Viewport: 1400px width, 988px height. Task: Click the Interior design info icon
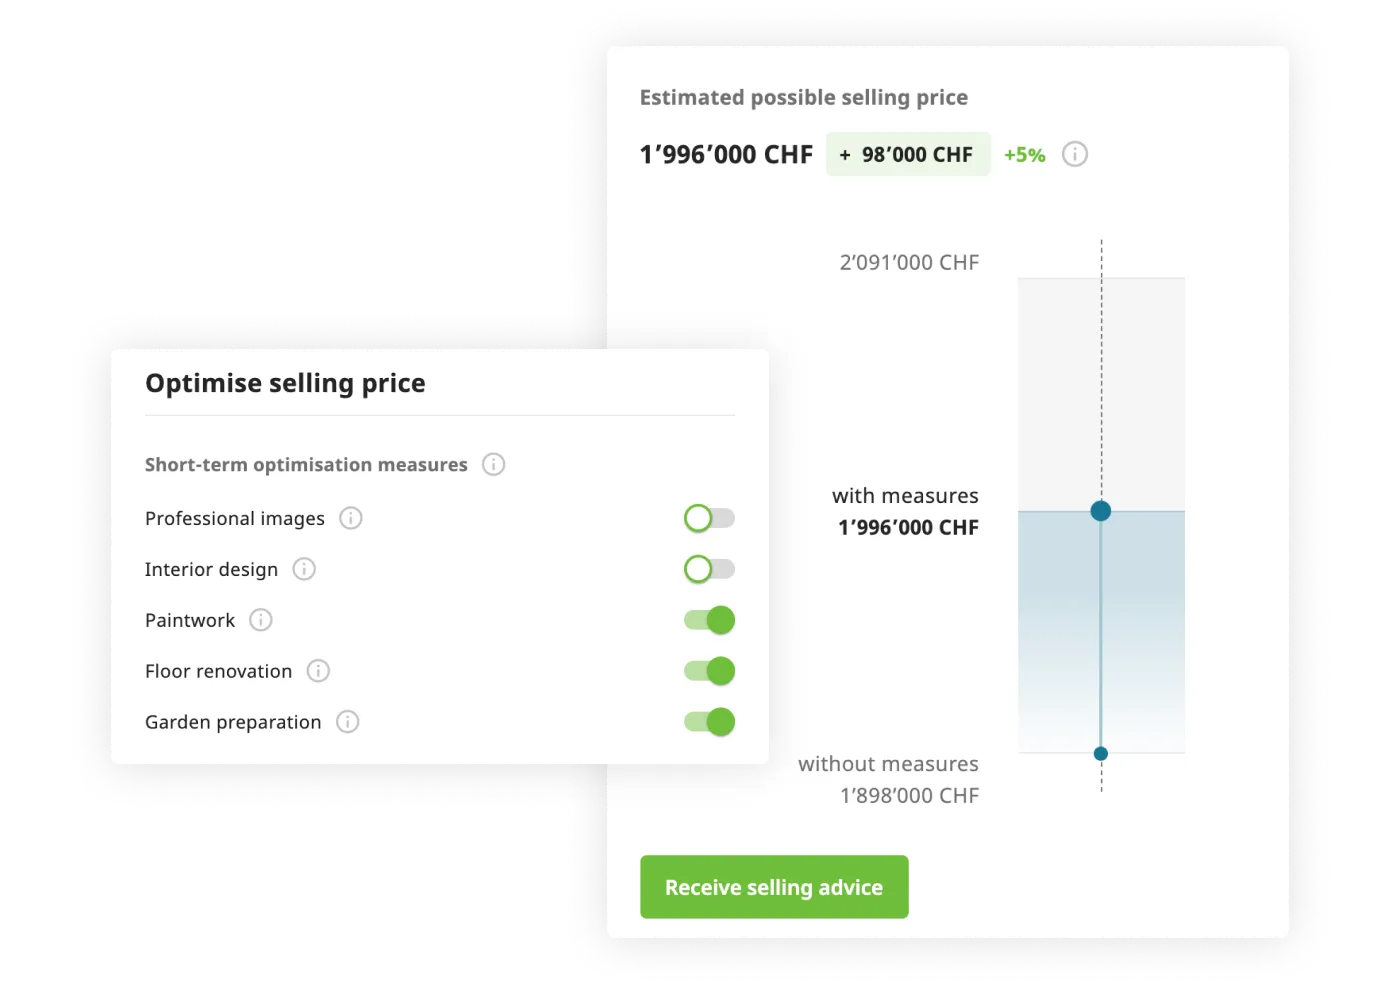304,569
